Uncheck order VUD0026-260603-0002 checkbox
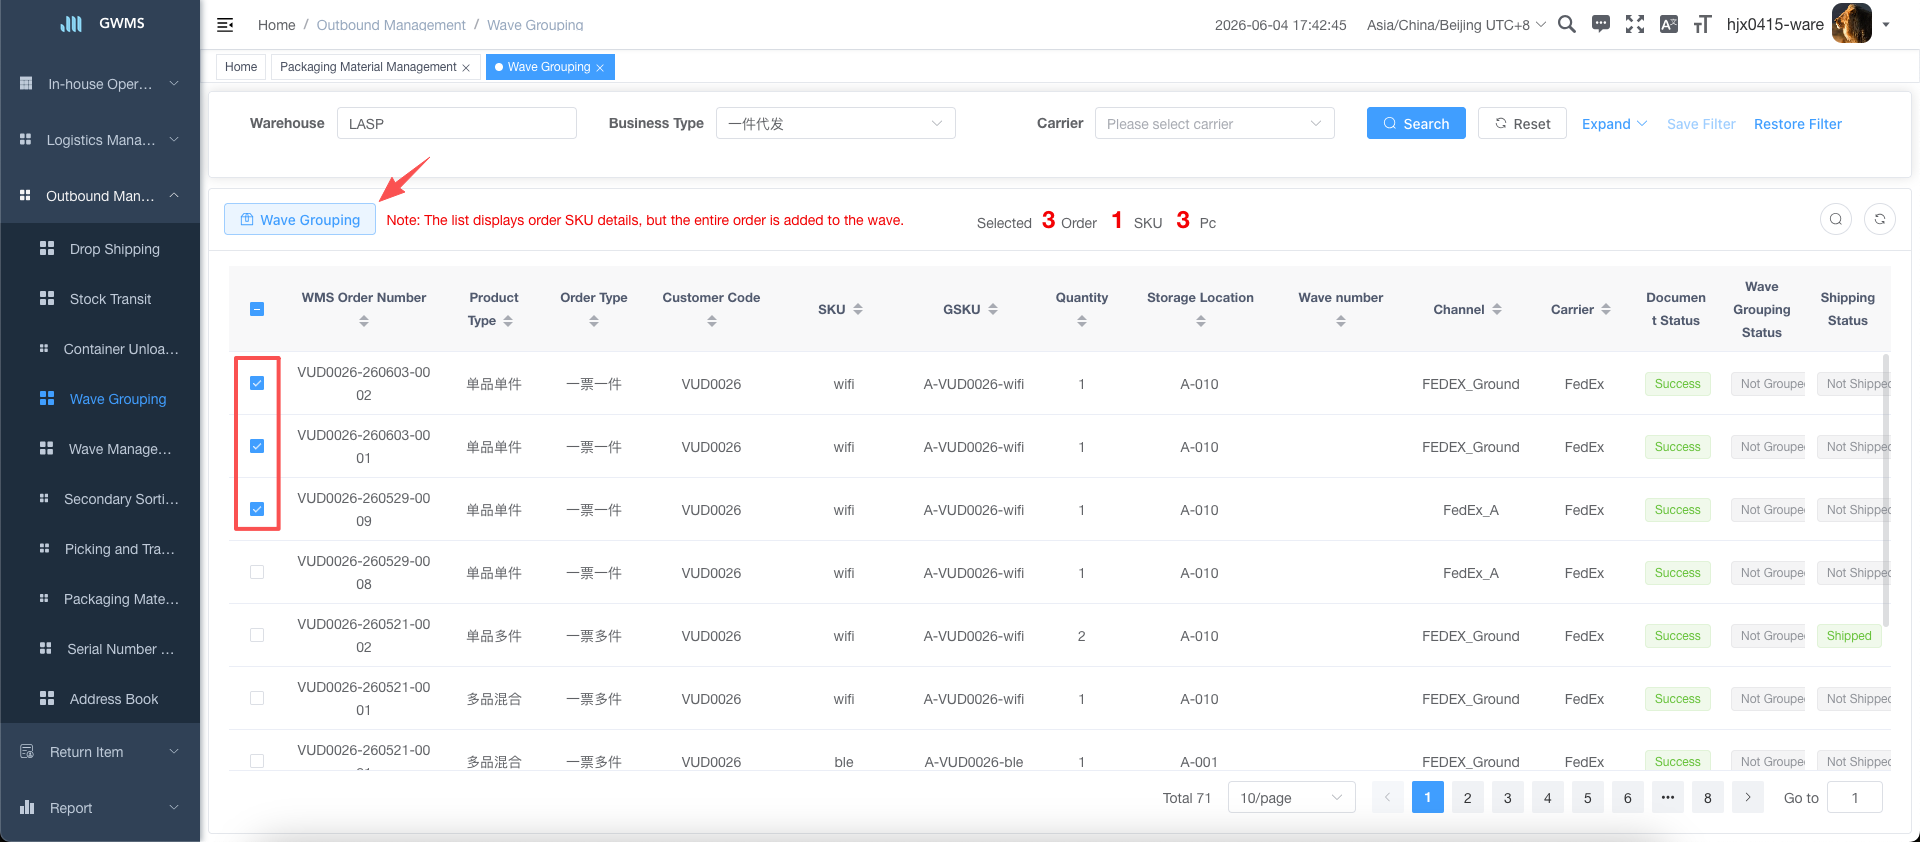 point(257,383)
